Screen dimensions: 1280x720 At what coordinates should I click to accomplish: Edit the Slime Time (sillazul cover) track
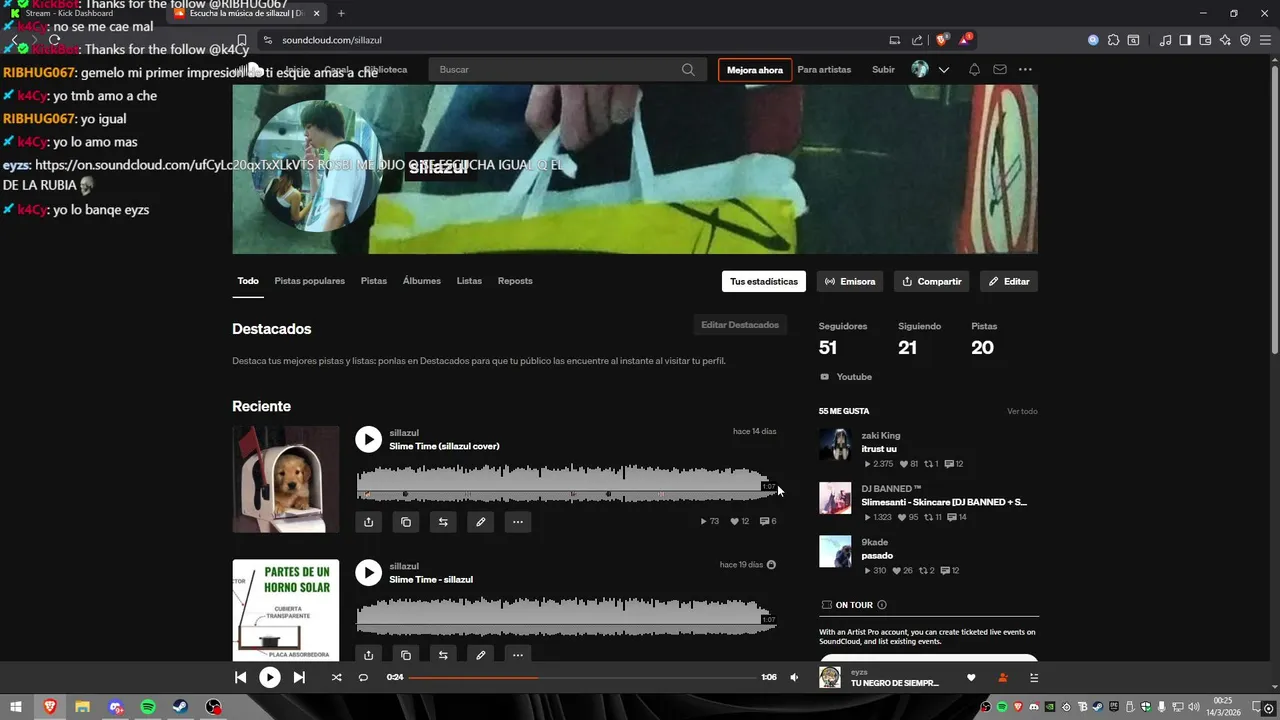(x=481, y=522)
